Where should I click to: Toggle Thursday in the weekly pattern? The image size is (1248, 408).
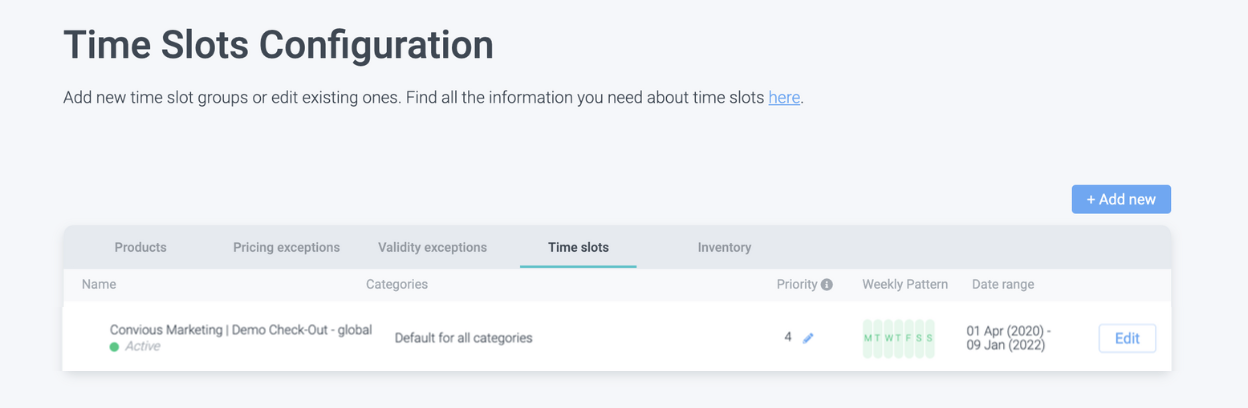(x=898, y=338)
